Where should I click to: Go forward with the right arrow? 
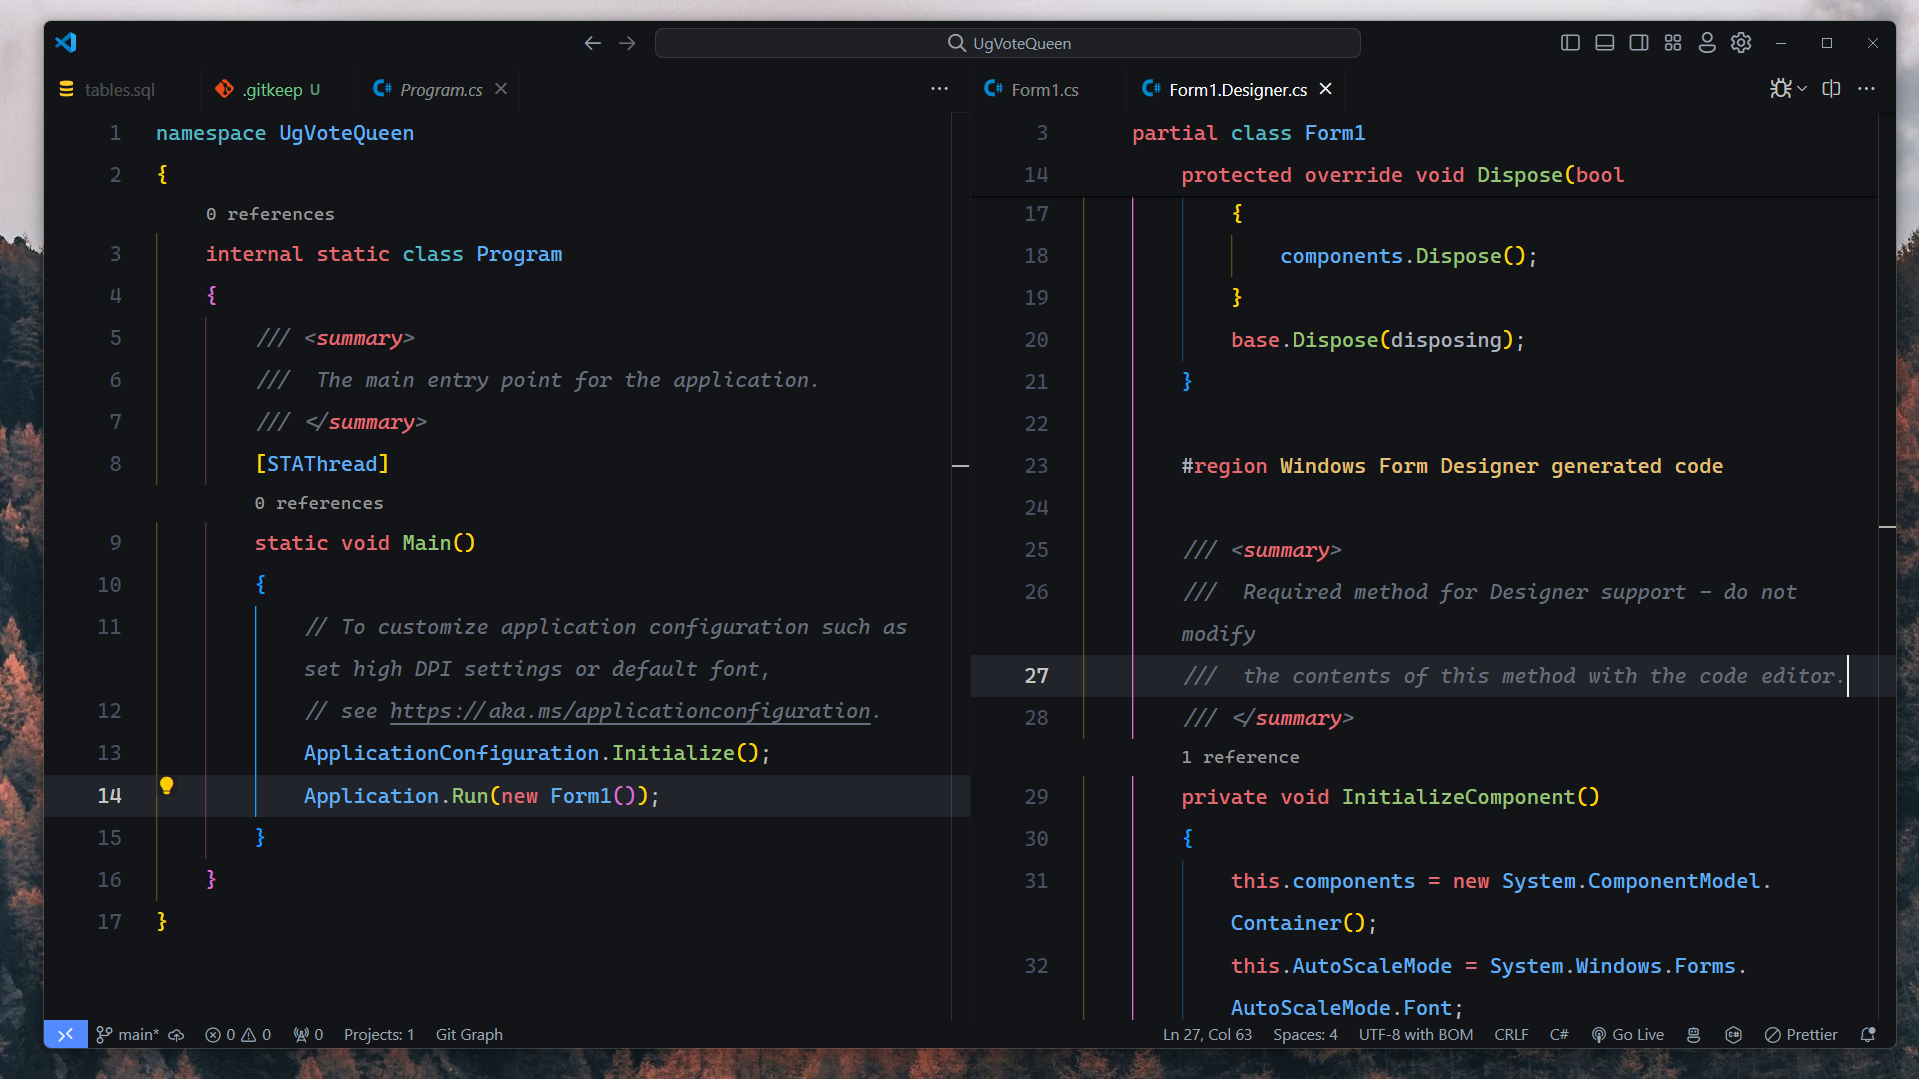[x=627, y=43]
